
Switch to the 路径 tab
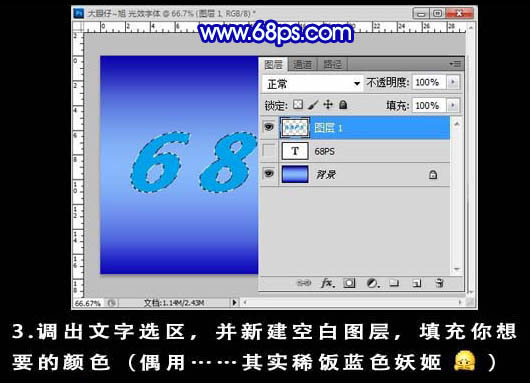332,64
